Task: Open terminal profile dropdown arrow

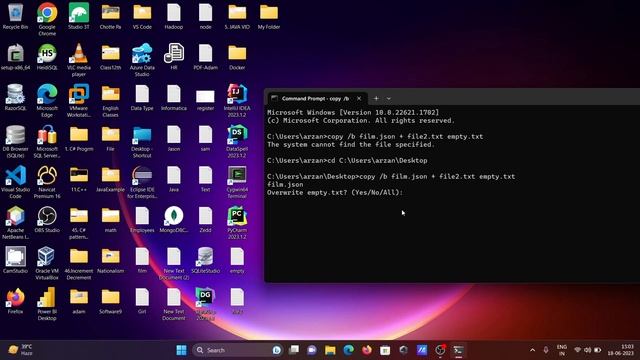Action: 389,98
